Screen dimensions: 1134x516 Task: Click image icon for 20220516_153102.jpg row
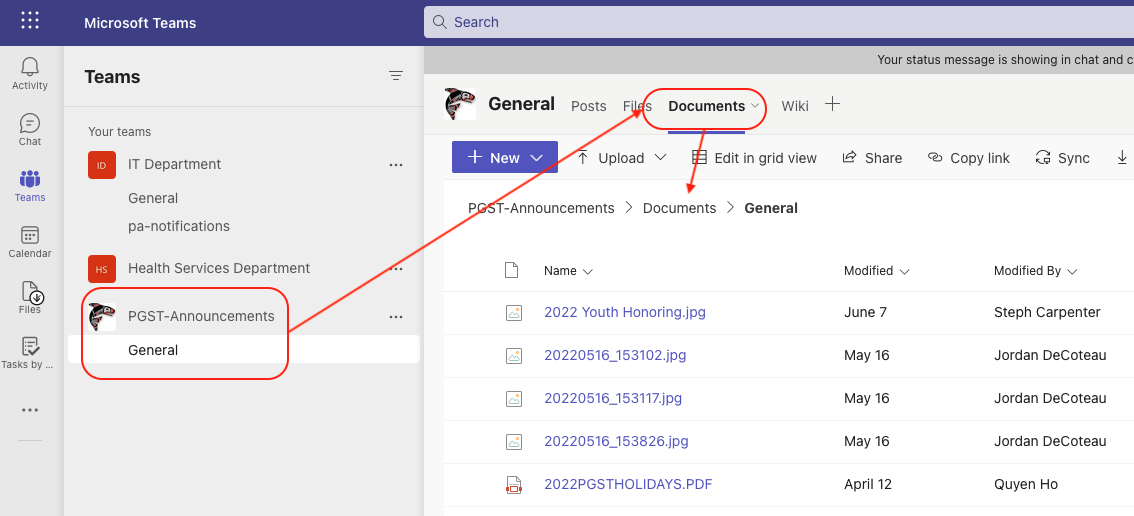pyautogui.click(x=513, y=355)
